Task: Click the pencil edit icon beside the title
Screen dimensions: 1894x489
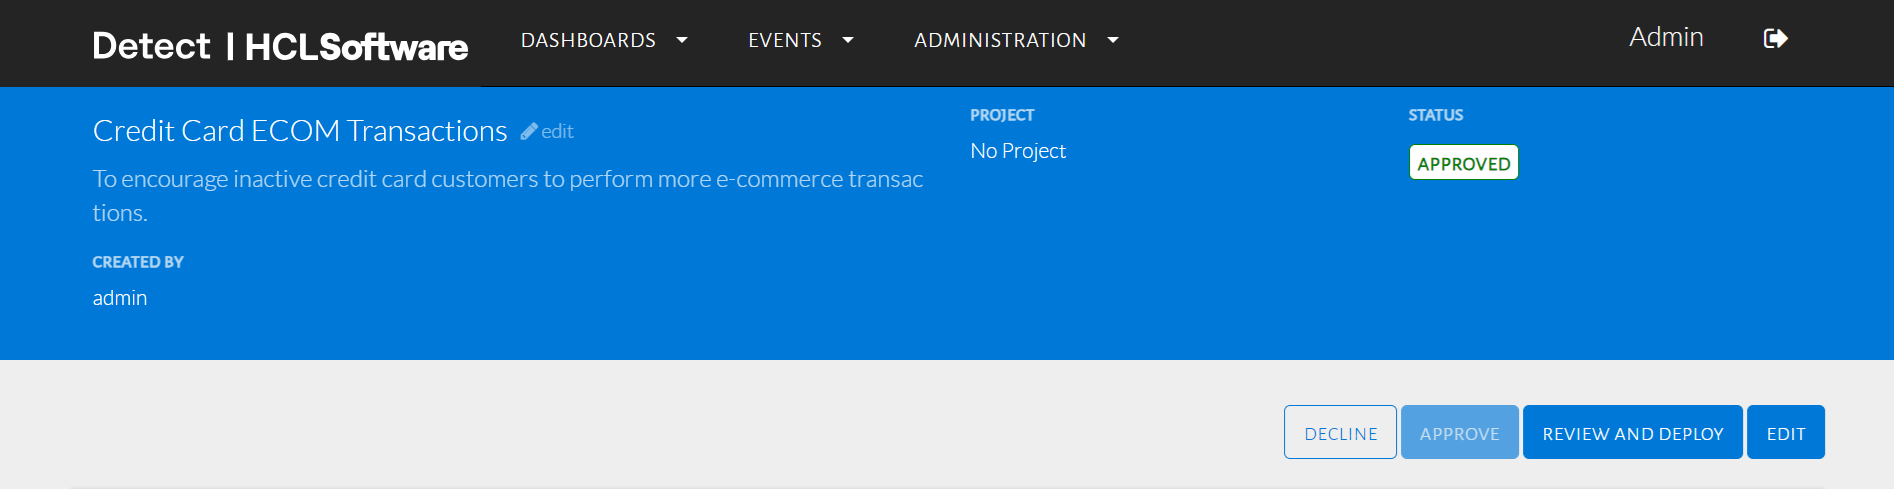Action: [x=529, y=131]
